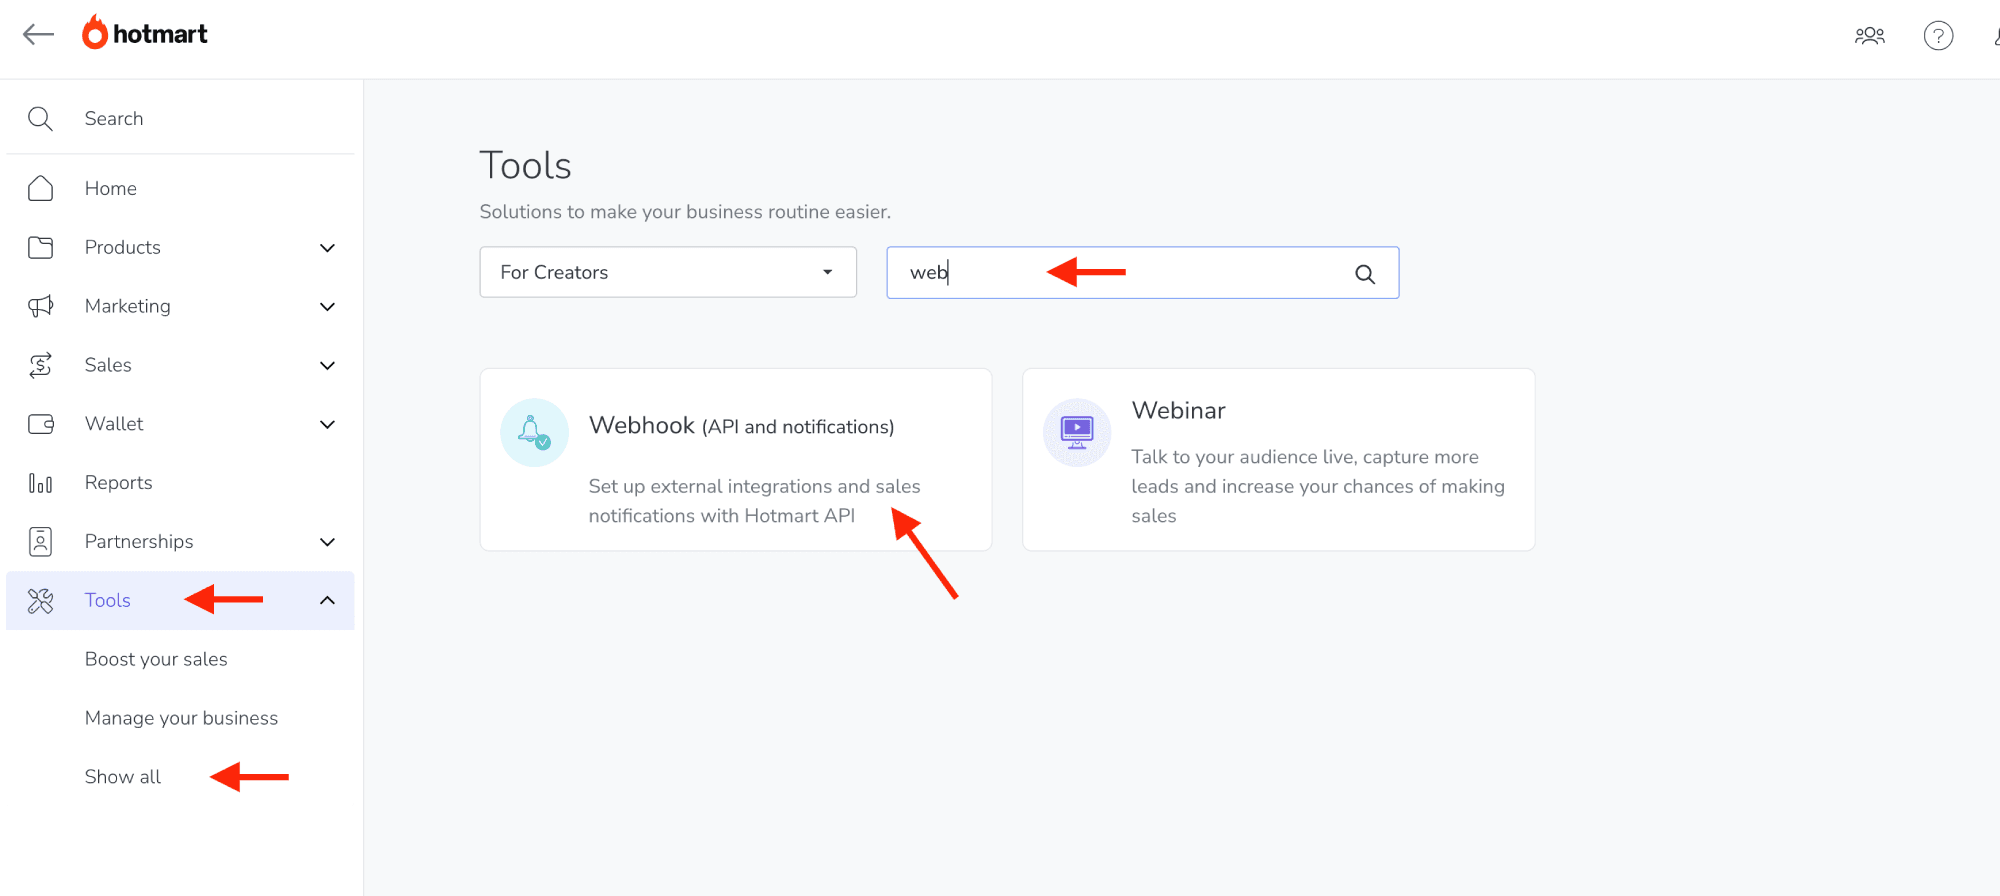Click the Partnerships contact icon
Viewport: 2000px width, 896px height.
40,542
